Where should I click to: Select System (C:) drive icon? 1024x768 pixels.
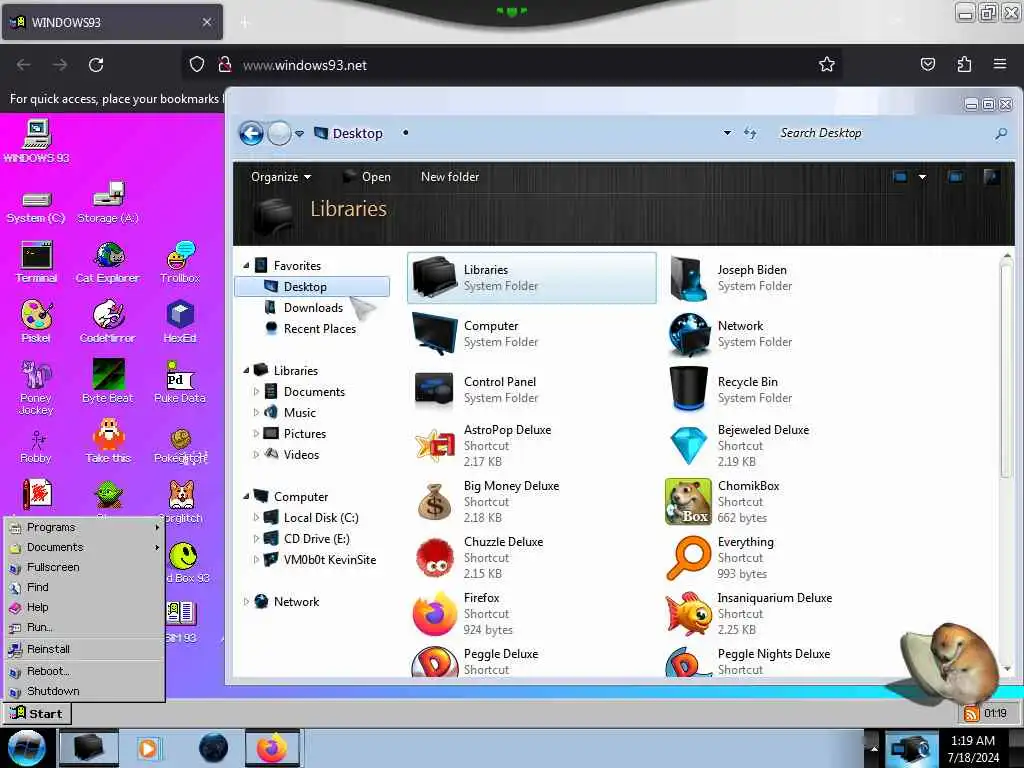[x=36, y=208]
